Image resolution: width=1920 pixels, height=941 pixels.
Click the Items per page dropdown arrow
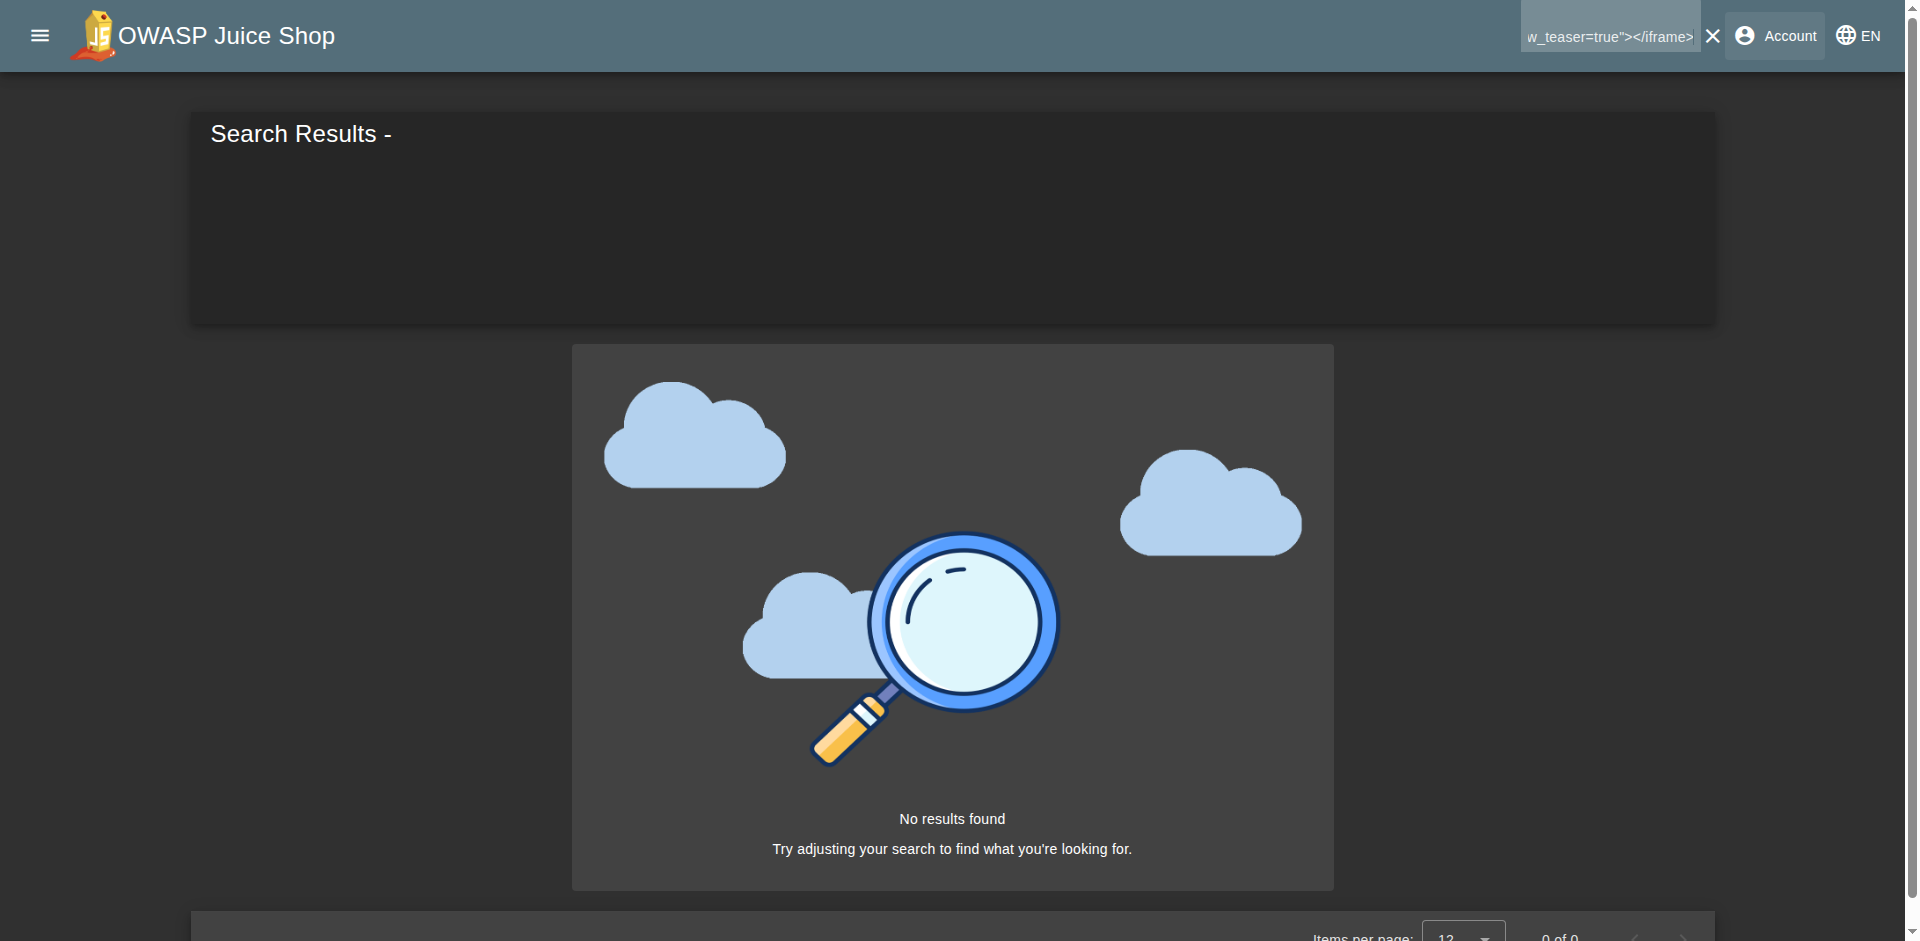[1485, 936]
